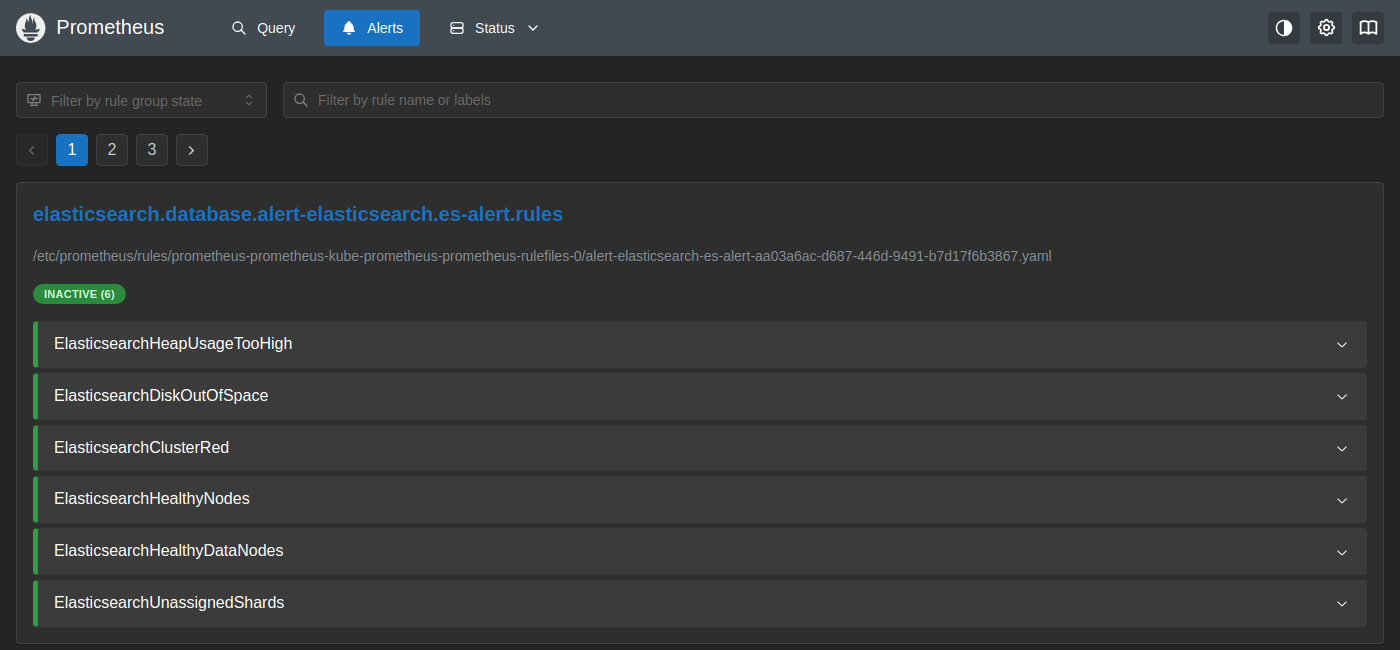This screenshot has width=1400, height=650.
Task: Click the Prometheus title text
Action: pos(110,28)
